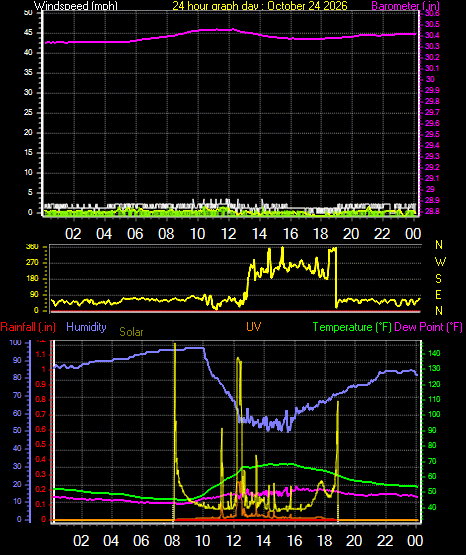466x555 pixels.
Task: Click the '35' windspeed axis value
Action: (x=28, y=73)
